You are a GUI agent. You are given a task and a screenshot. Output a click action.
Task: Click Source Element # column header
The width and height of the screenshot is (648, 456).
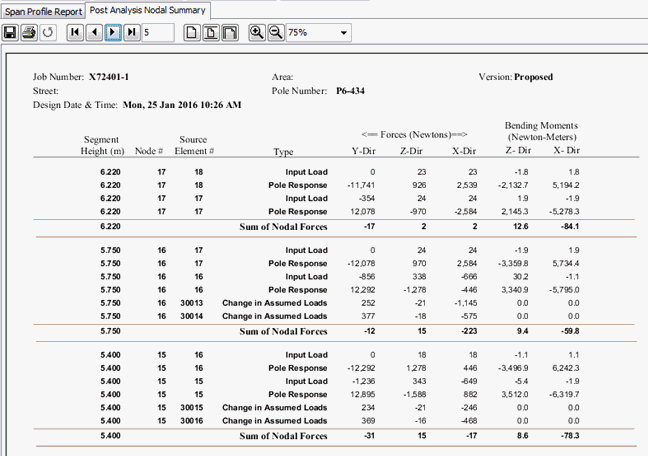[194, 145]
